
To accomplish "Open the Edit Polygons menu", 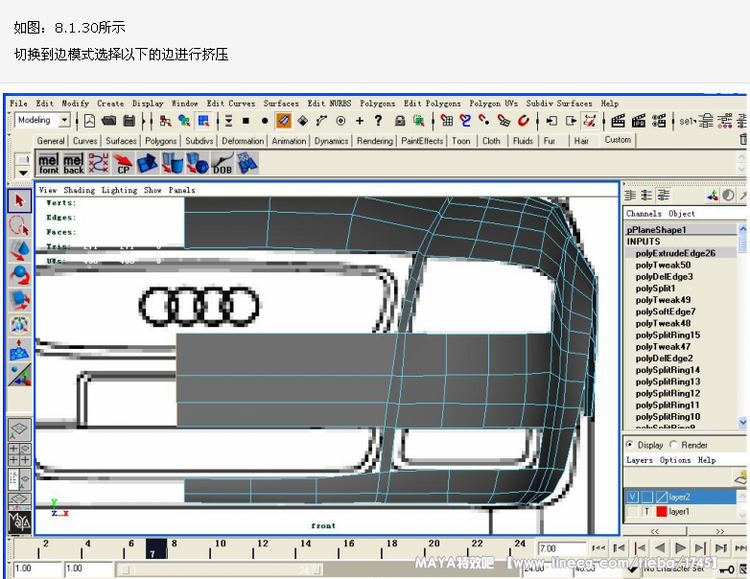I will [x=432, y=103].
